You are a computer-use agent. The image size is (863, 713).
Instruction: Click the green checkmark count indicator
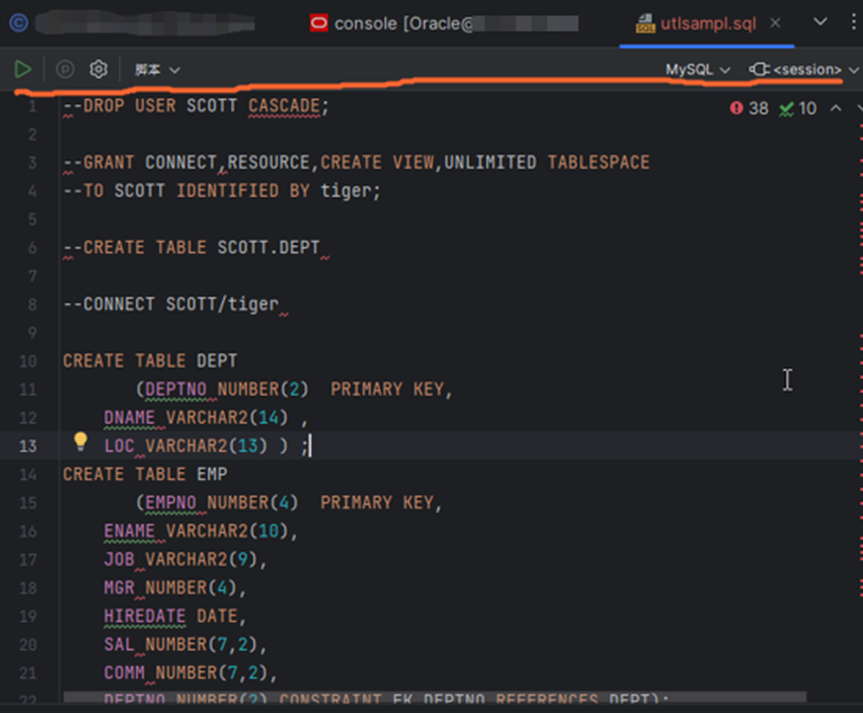[797, 108]
